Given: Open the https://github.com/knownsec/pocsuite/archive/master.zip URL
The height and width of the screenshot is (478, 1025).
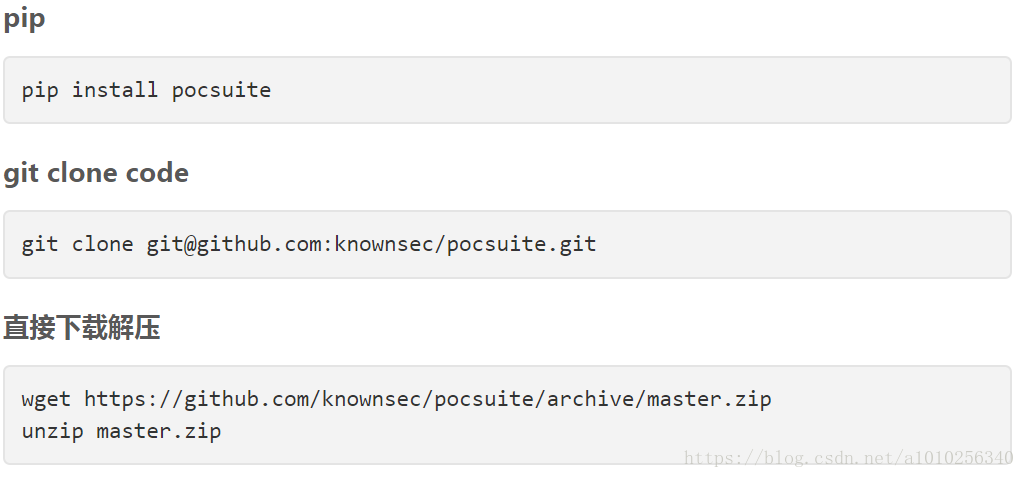Looking at the screenshot, I should [427, 399].
